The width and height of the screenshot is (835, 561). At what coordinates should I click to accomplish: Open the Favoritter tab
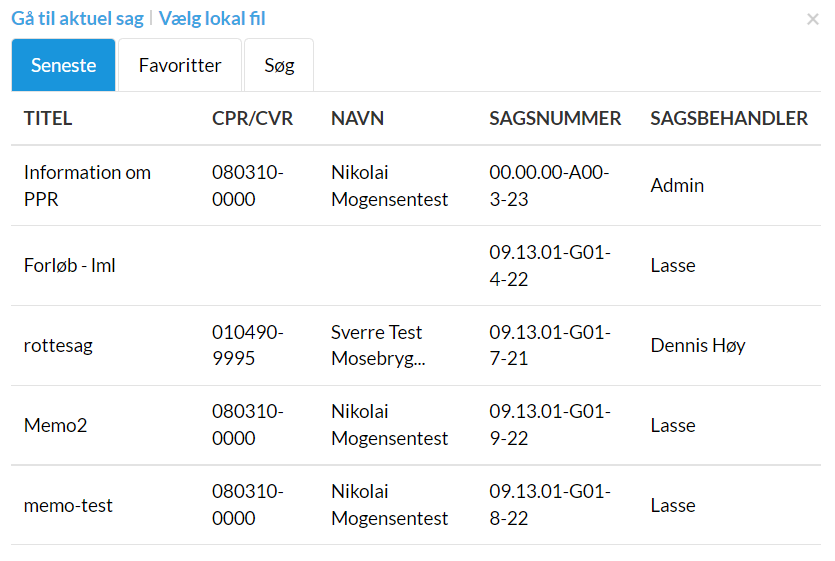180,66
